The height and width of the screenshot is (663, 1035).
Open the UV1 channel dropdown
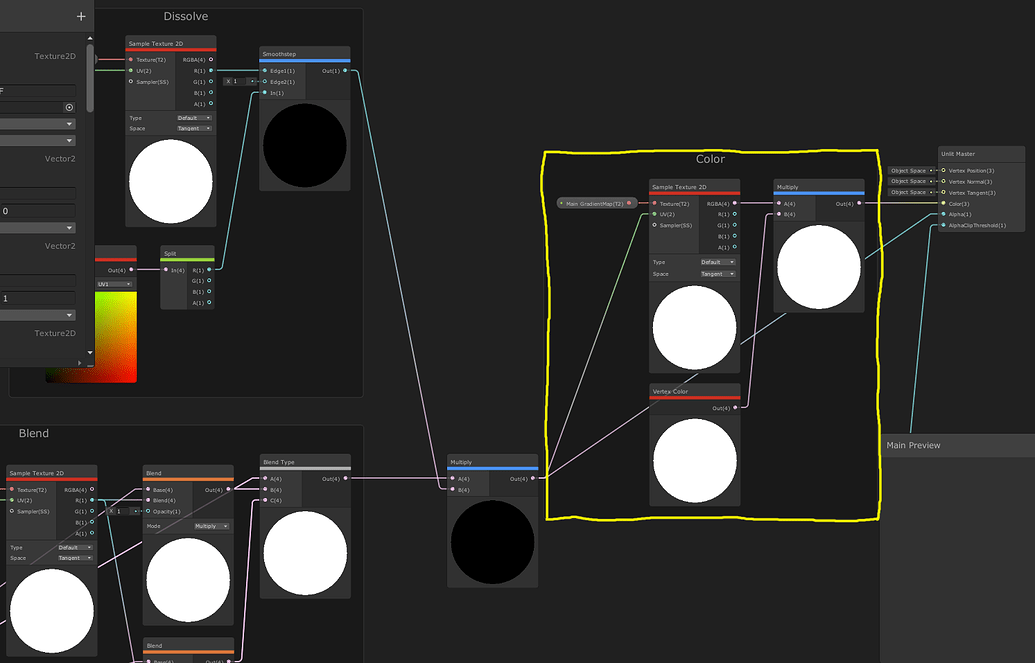[114, 285]
